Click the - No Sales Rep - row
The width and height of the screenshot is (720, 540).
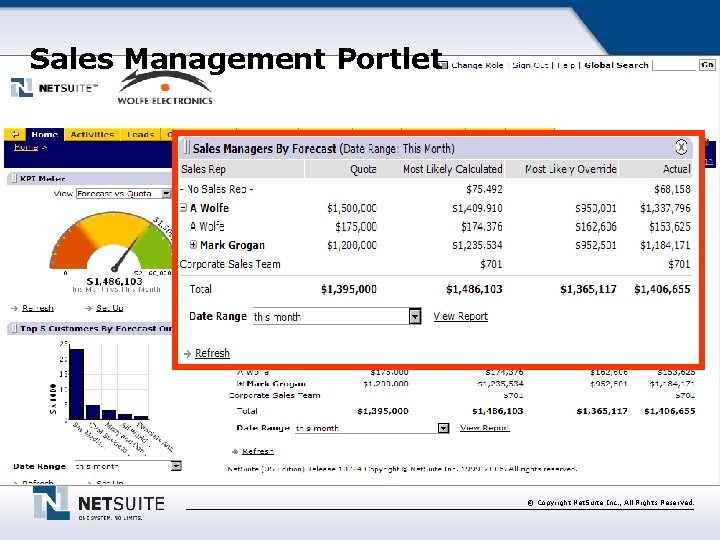pos(435,189)
